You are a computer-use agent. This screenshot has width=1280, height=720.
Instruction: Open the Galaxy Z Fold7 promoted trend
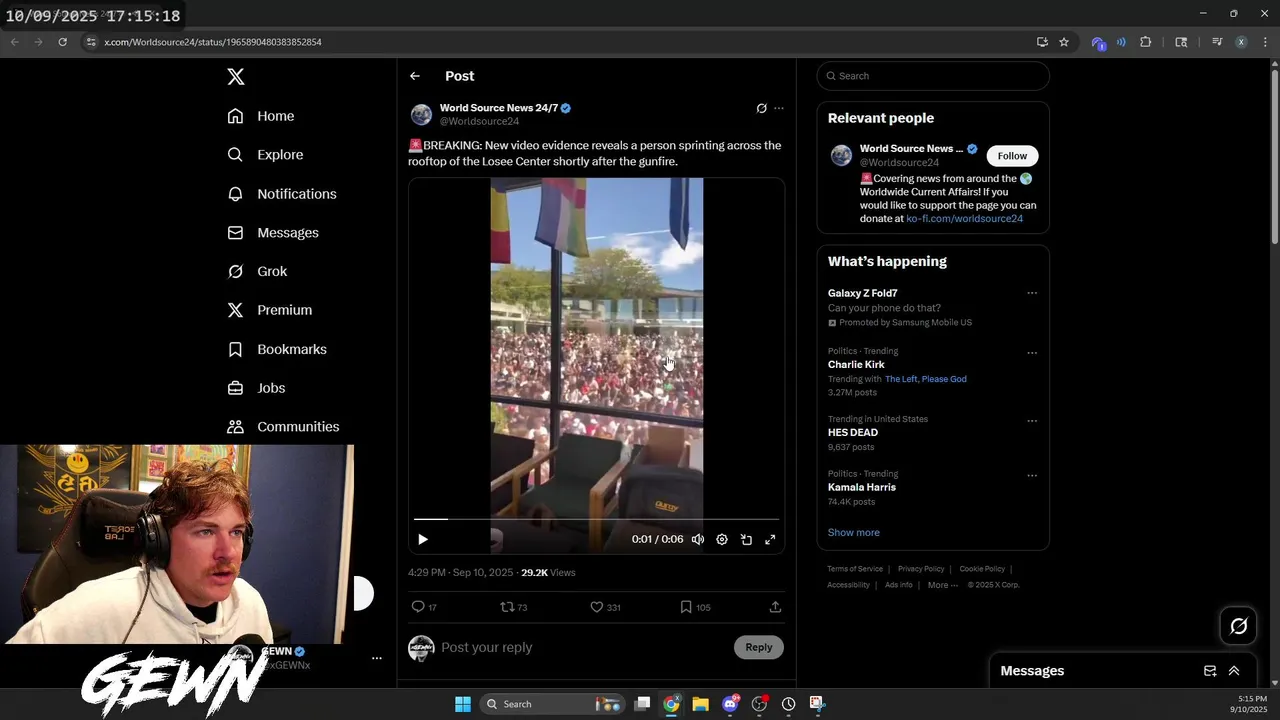(863, 293)
